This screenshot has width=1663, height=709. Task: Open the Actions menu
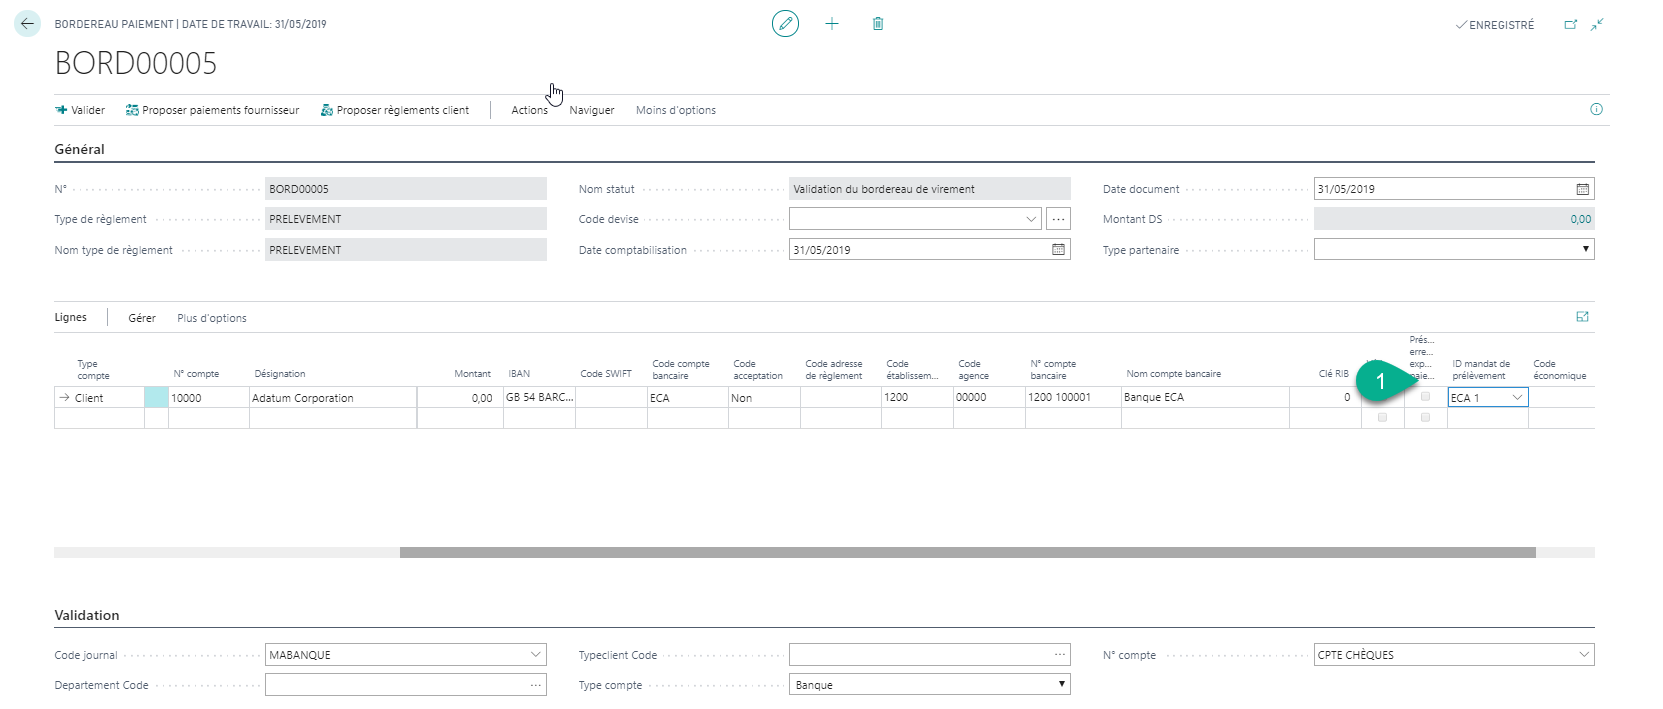click(x=529, y=110)
